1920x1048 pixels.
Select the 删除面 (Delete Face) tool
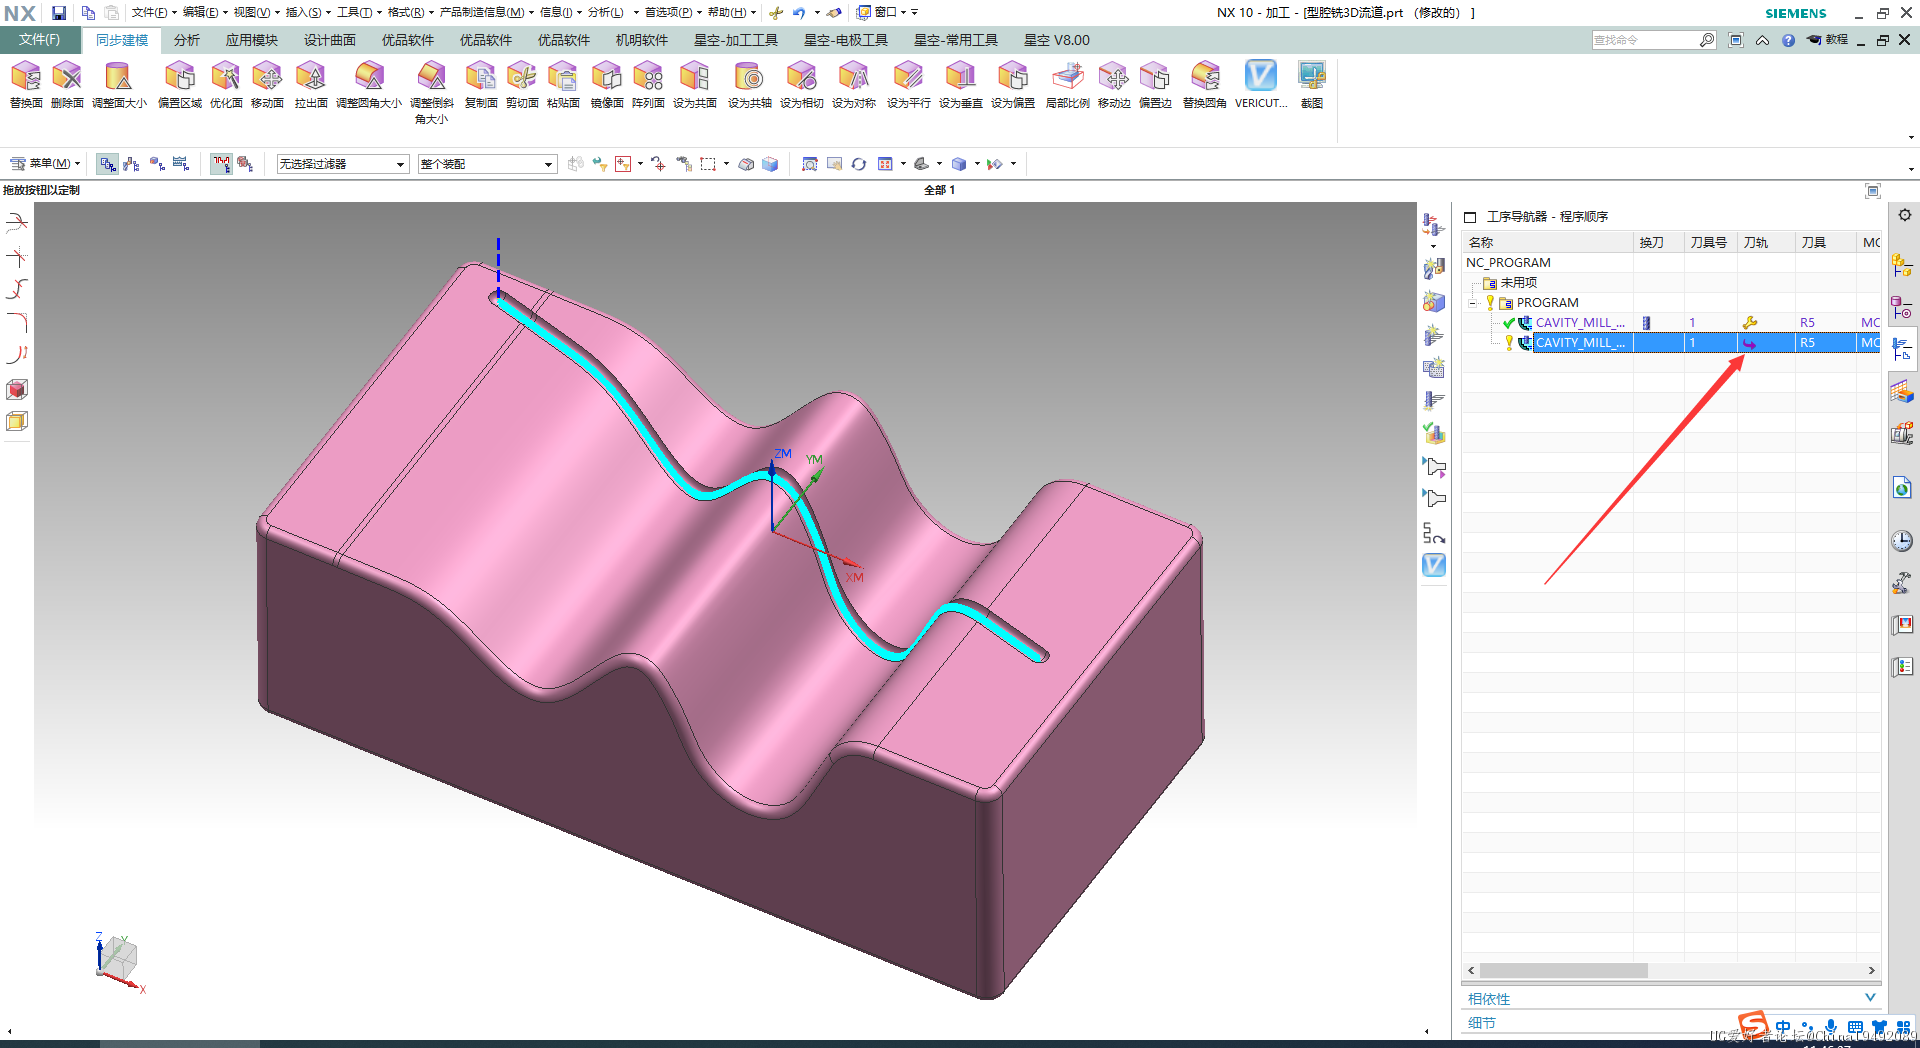tap(67, 84)
